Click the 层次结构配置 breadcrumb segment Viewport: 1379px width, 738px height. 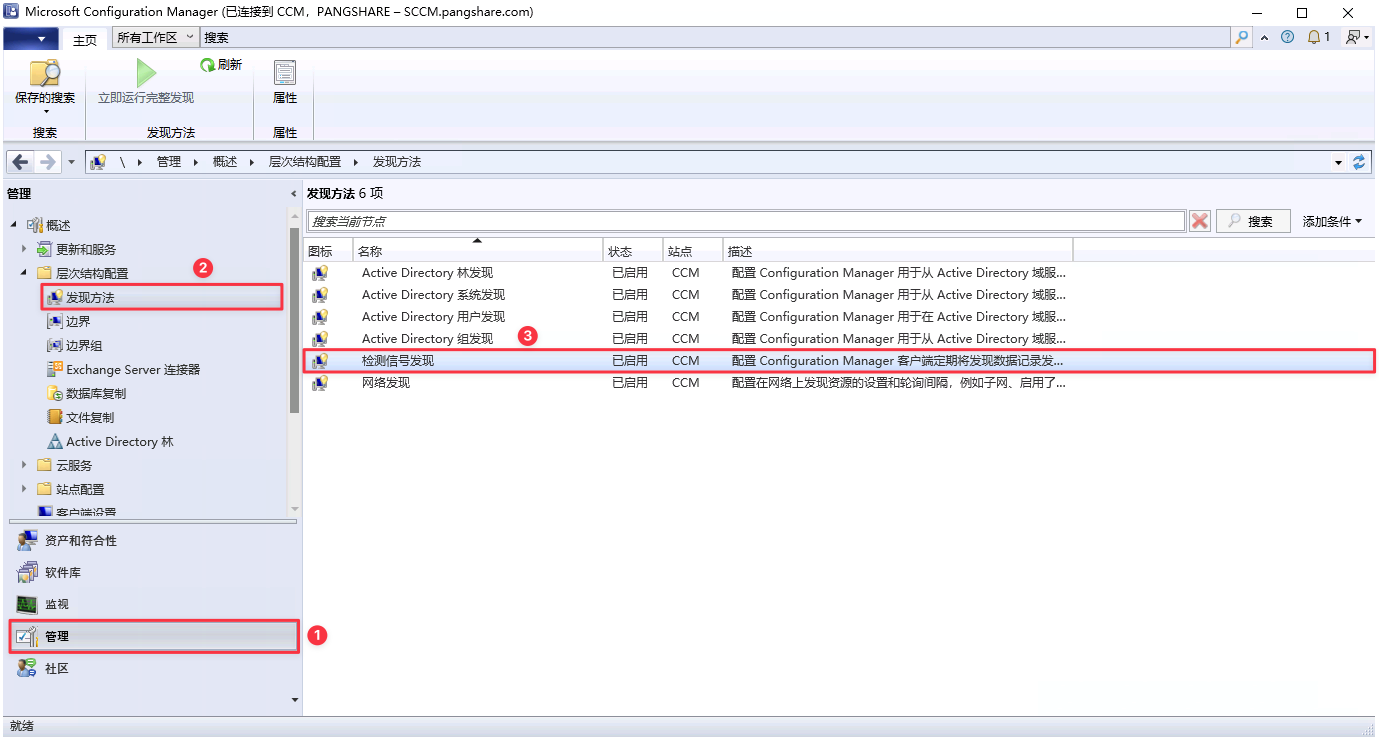coord(305,162)
